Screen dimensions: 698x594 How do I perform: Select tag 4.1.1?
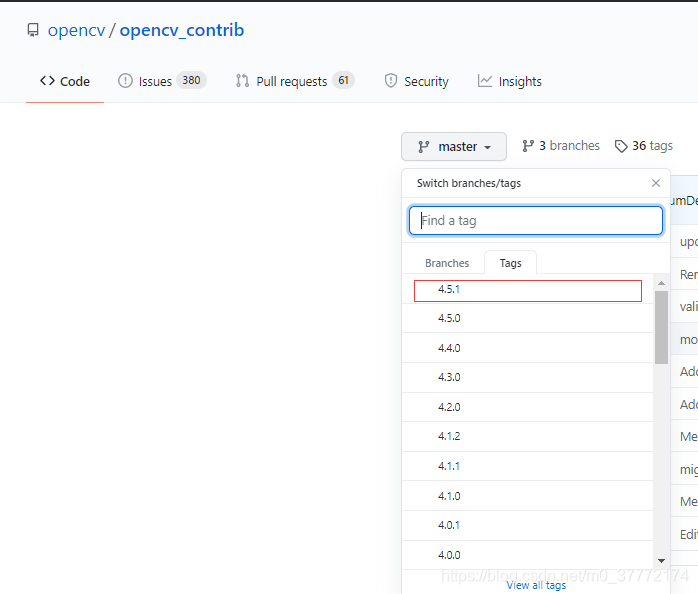[x=528, y=466]
